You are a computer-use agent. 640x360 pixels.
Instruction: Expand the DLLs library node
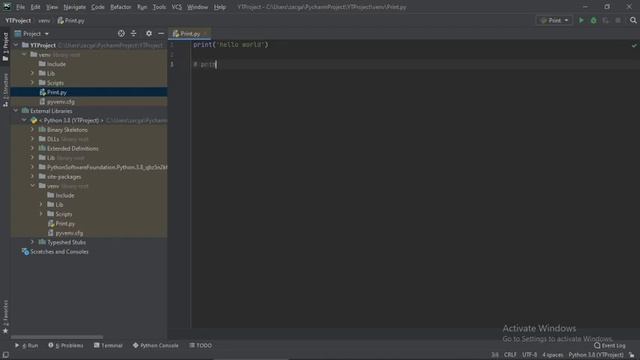pos(32,139)
